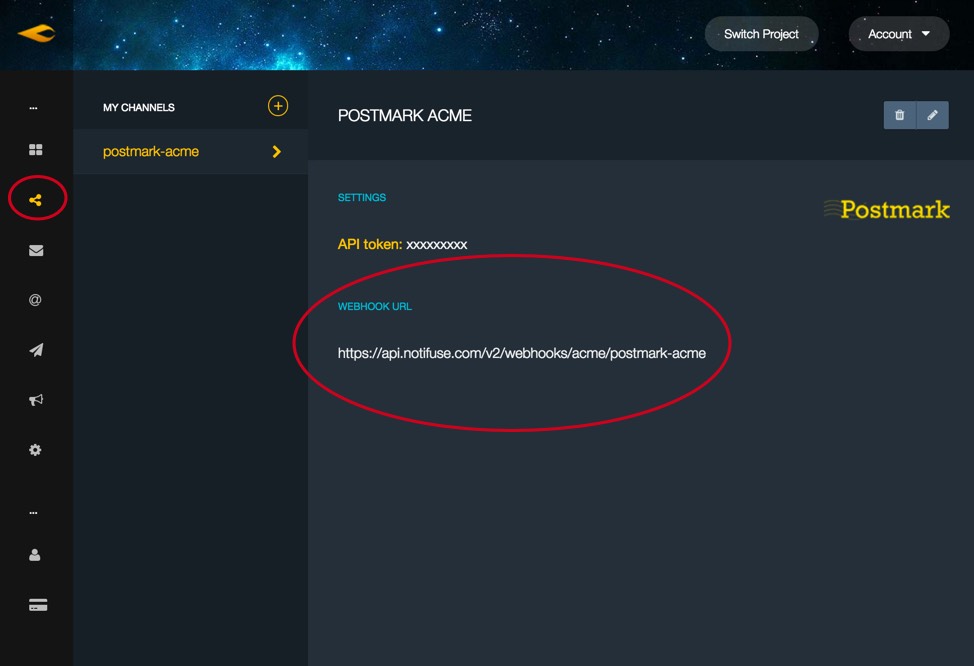This screenshot has width=974, height=666.
Task: Open the envelope mail icon in sidebar
Action: coord(36,250)
